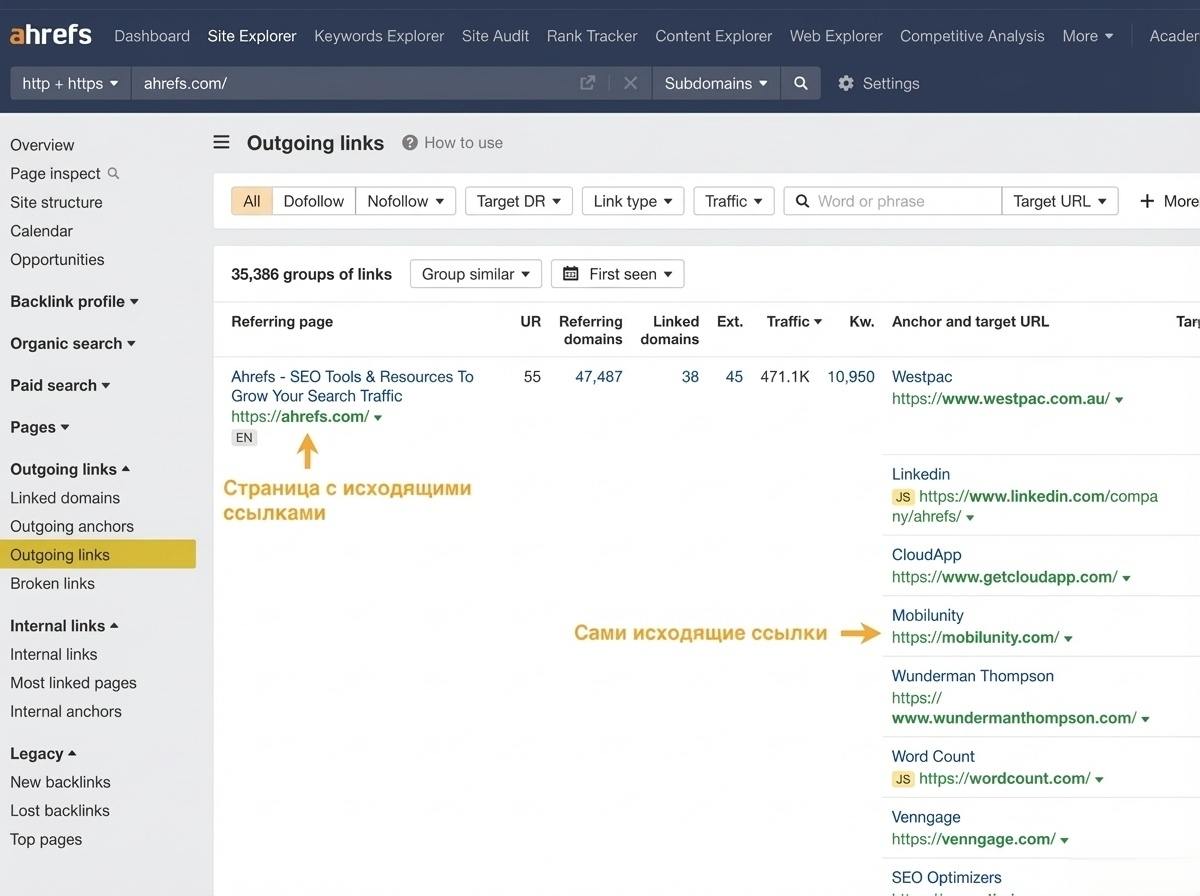Clear the URL with the X icon
The height and width of the screenshot is (896, 1200).
pyautogui.click(x=630, y=84)
